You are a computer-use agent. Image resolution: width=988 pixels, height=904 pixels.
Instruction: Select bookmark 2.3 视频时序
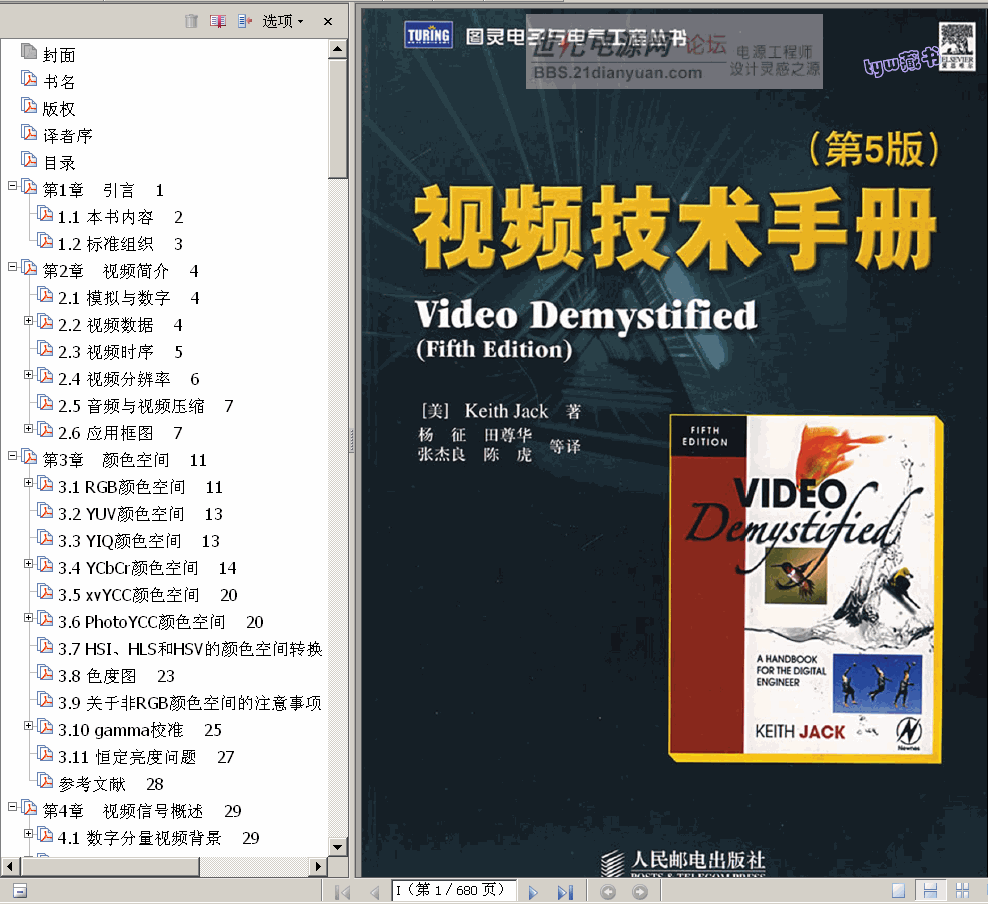point(120,352)
